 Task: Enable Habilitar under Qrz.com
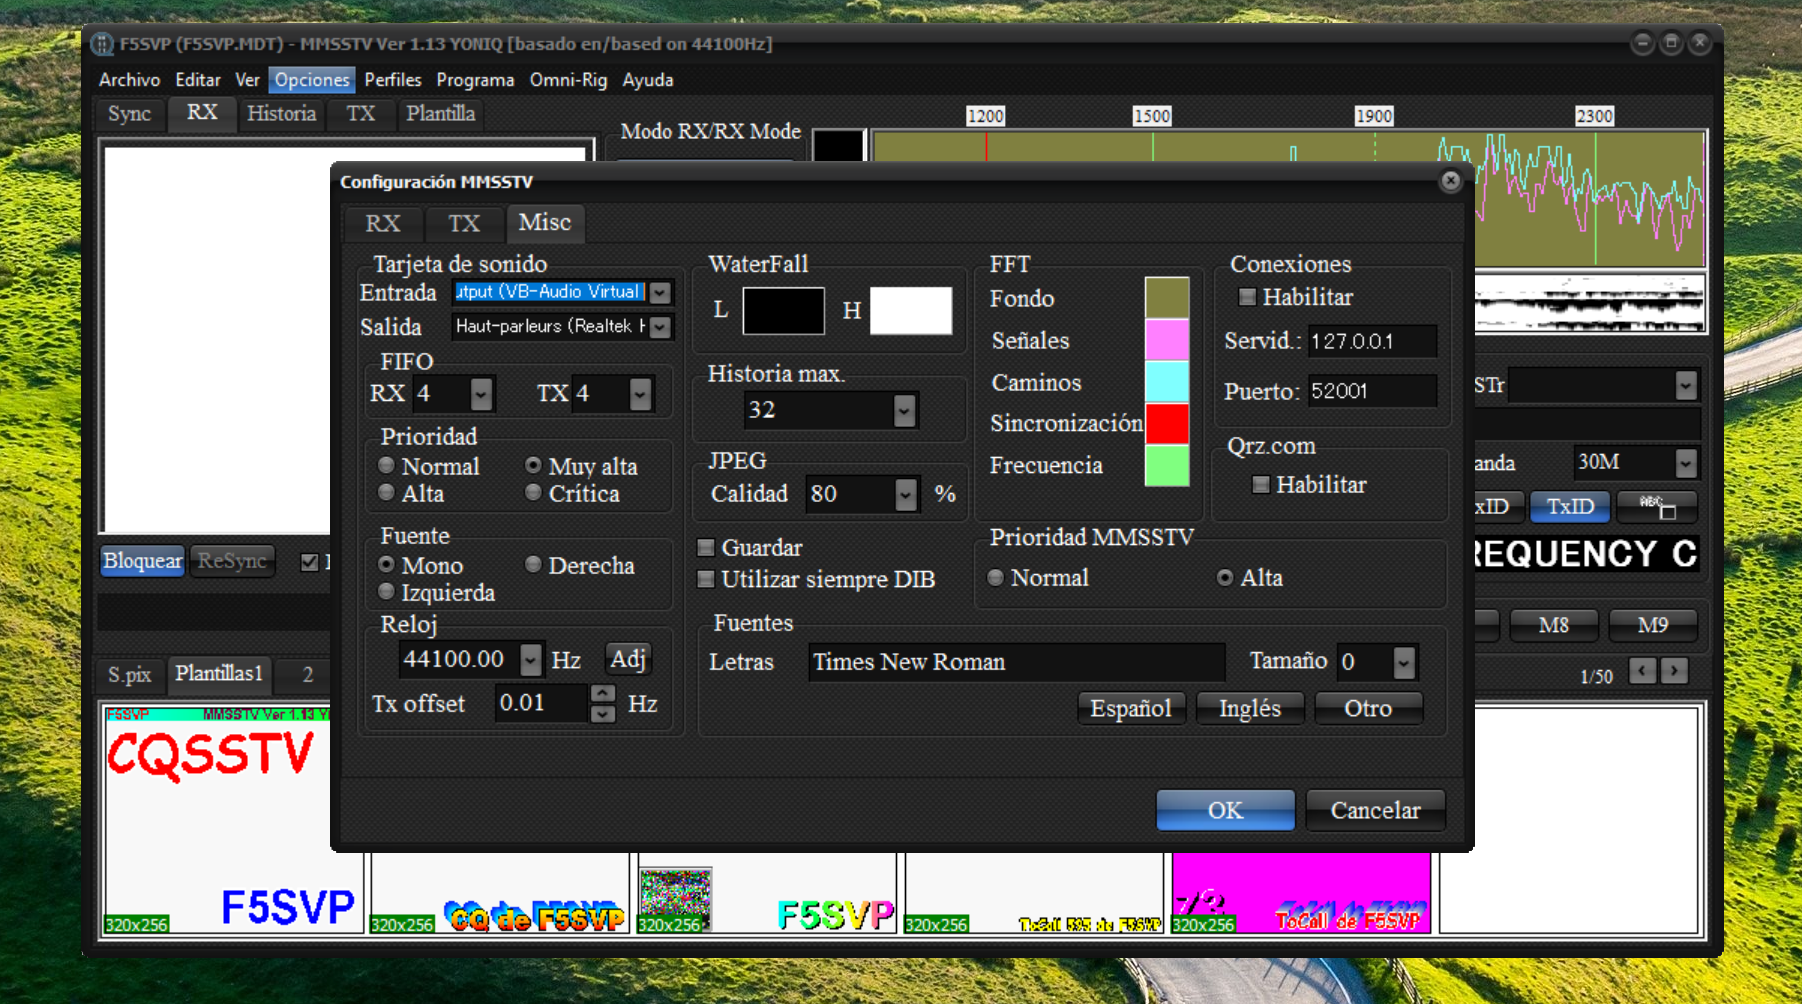(1260, 485)
